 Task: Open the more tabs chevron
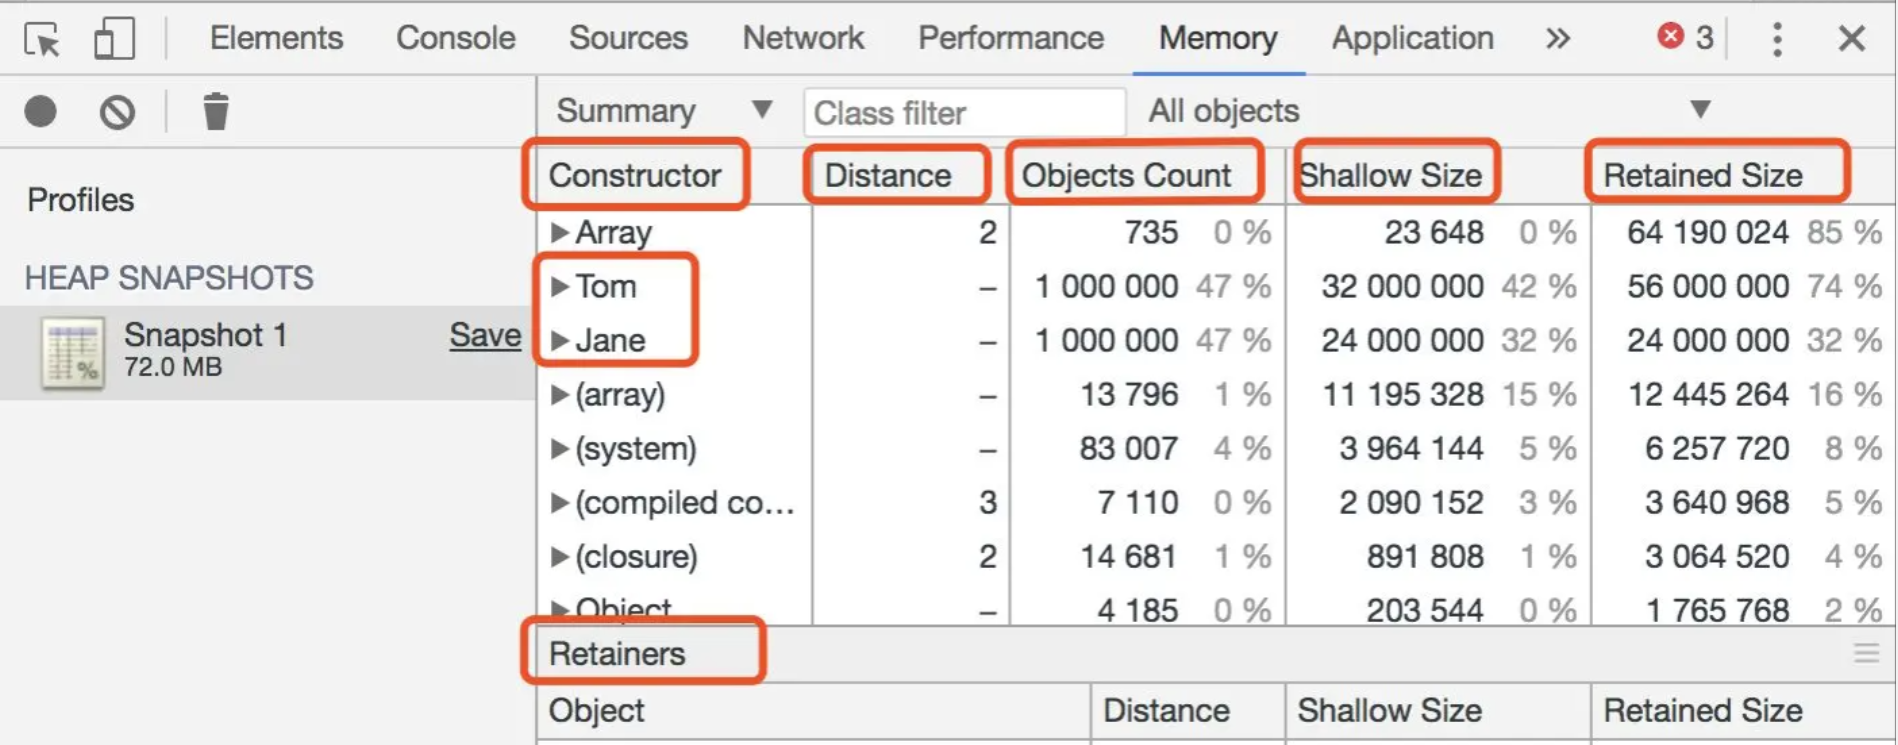pyautogui.click(x=1557, y=39)
